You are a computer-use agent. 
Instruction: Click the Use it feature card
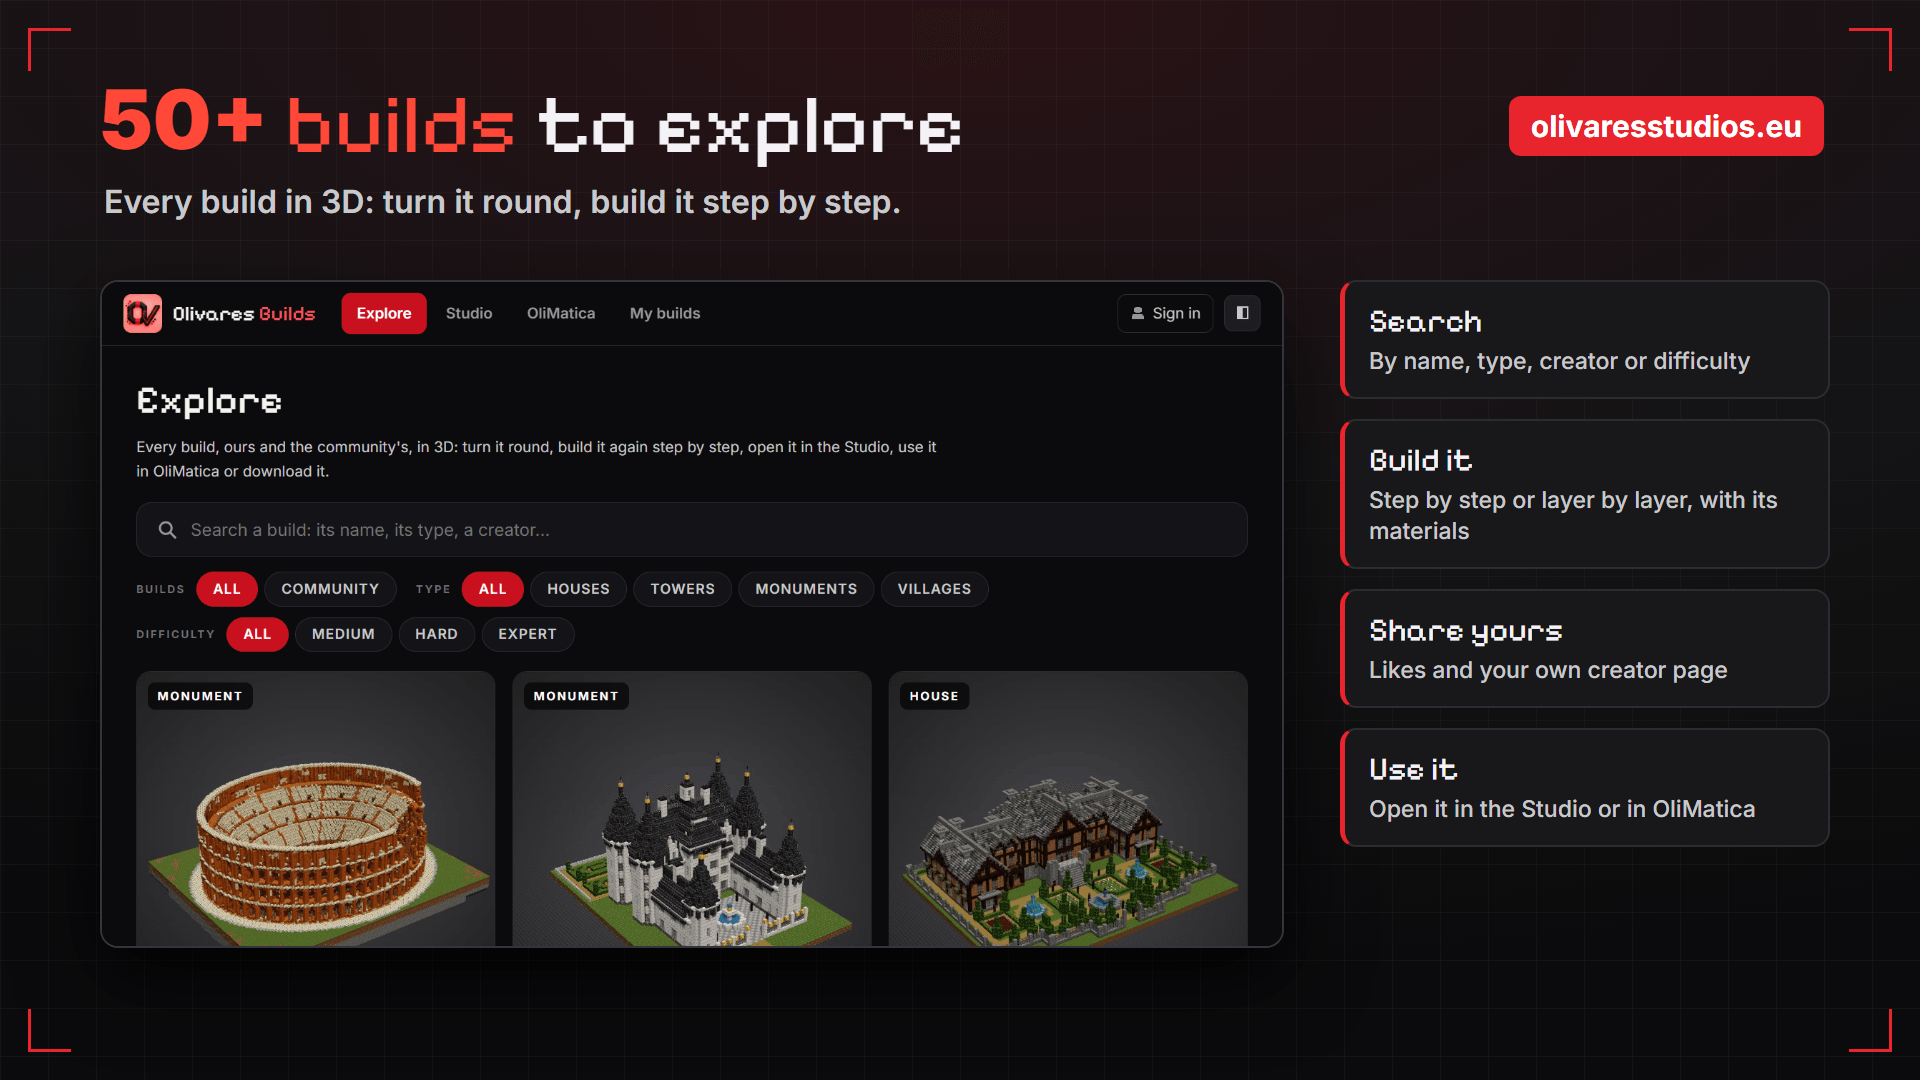(1585, 788)
